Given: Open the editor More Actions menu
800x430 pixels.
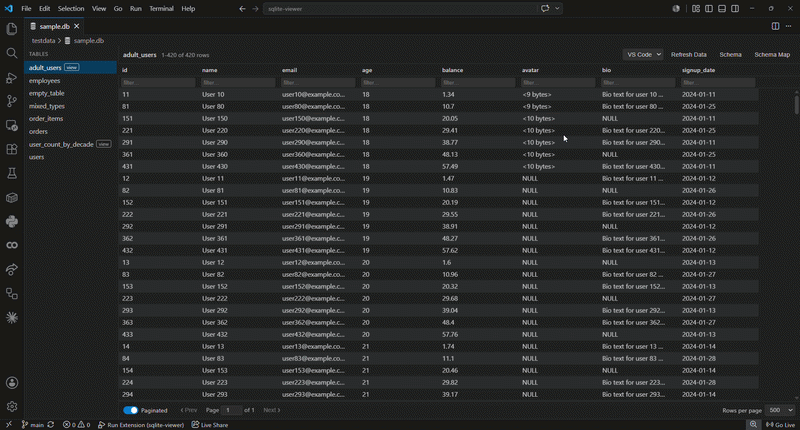Looking at the screenshot, I should (788, 26).
